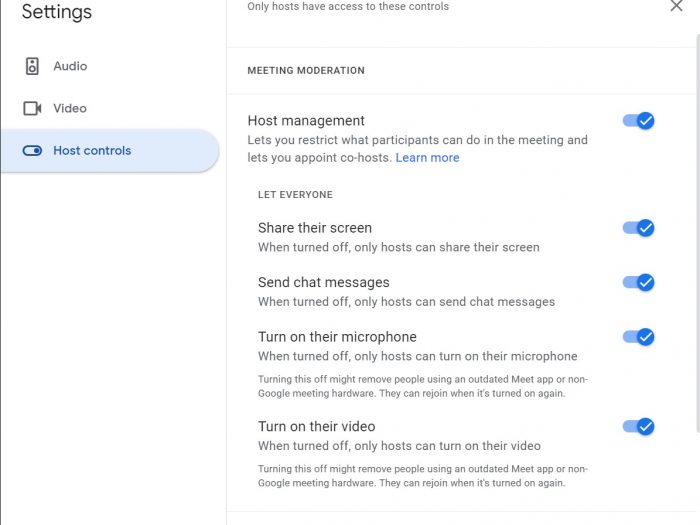The width and height of the screenshot is (700, 525).
Task: Click the Settings title heading
Action: point(57,12)
